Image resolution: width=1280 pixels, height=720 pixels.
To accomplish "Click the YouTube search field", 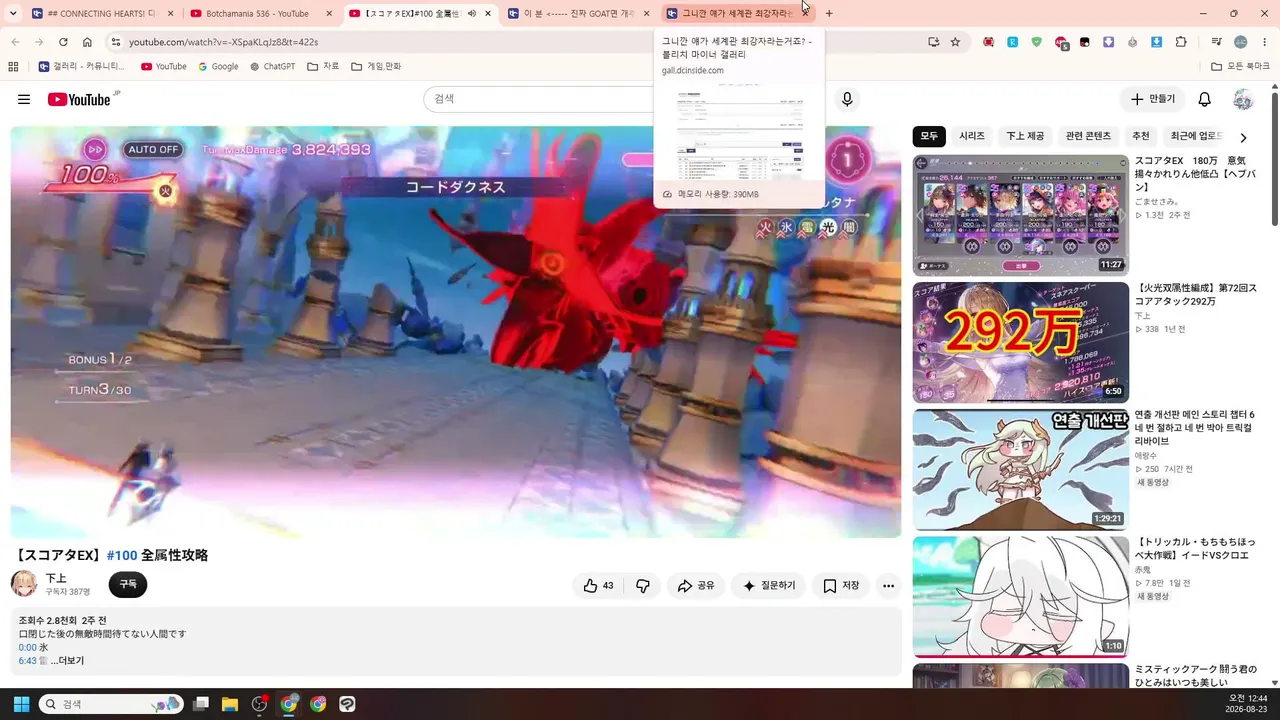I will pos(540,99).
